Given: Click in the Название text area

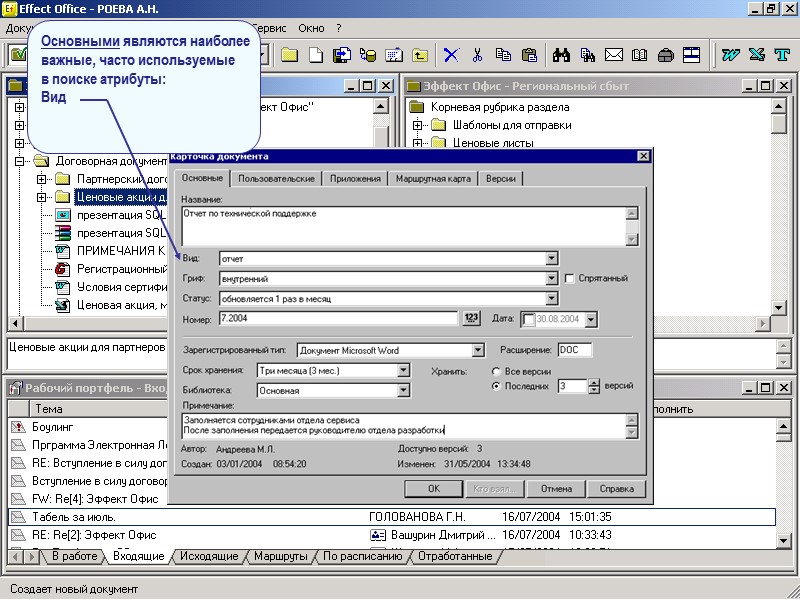Looking at the screenshot, I should click(404, 226).
